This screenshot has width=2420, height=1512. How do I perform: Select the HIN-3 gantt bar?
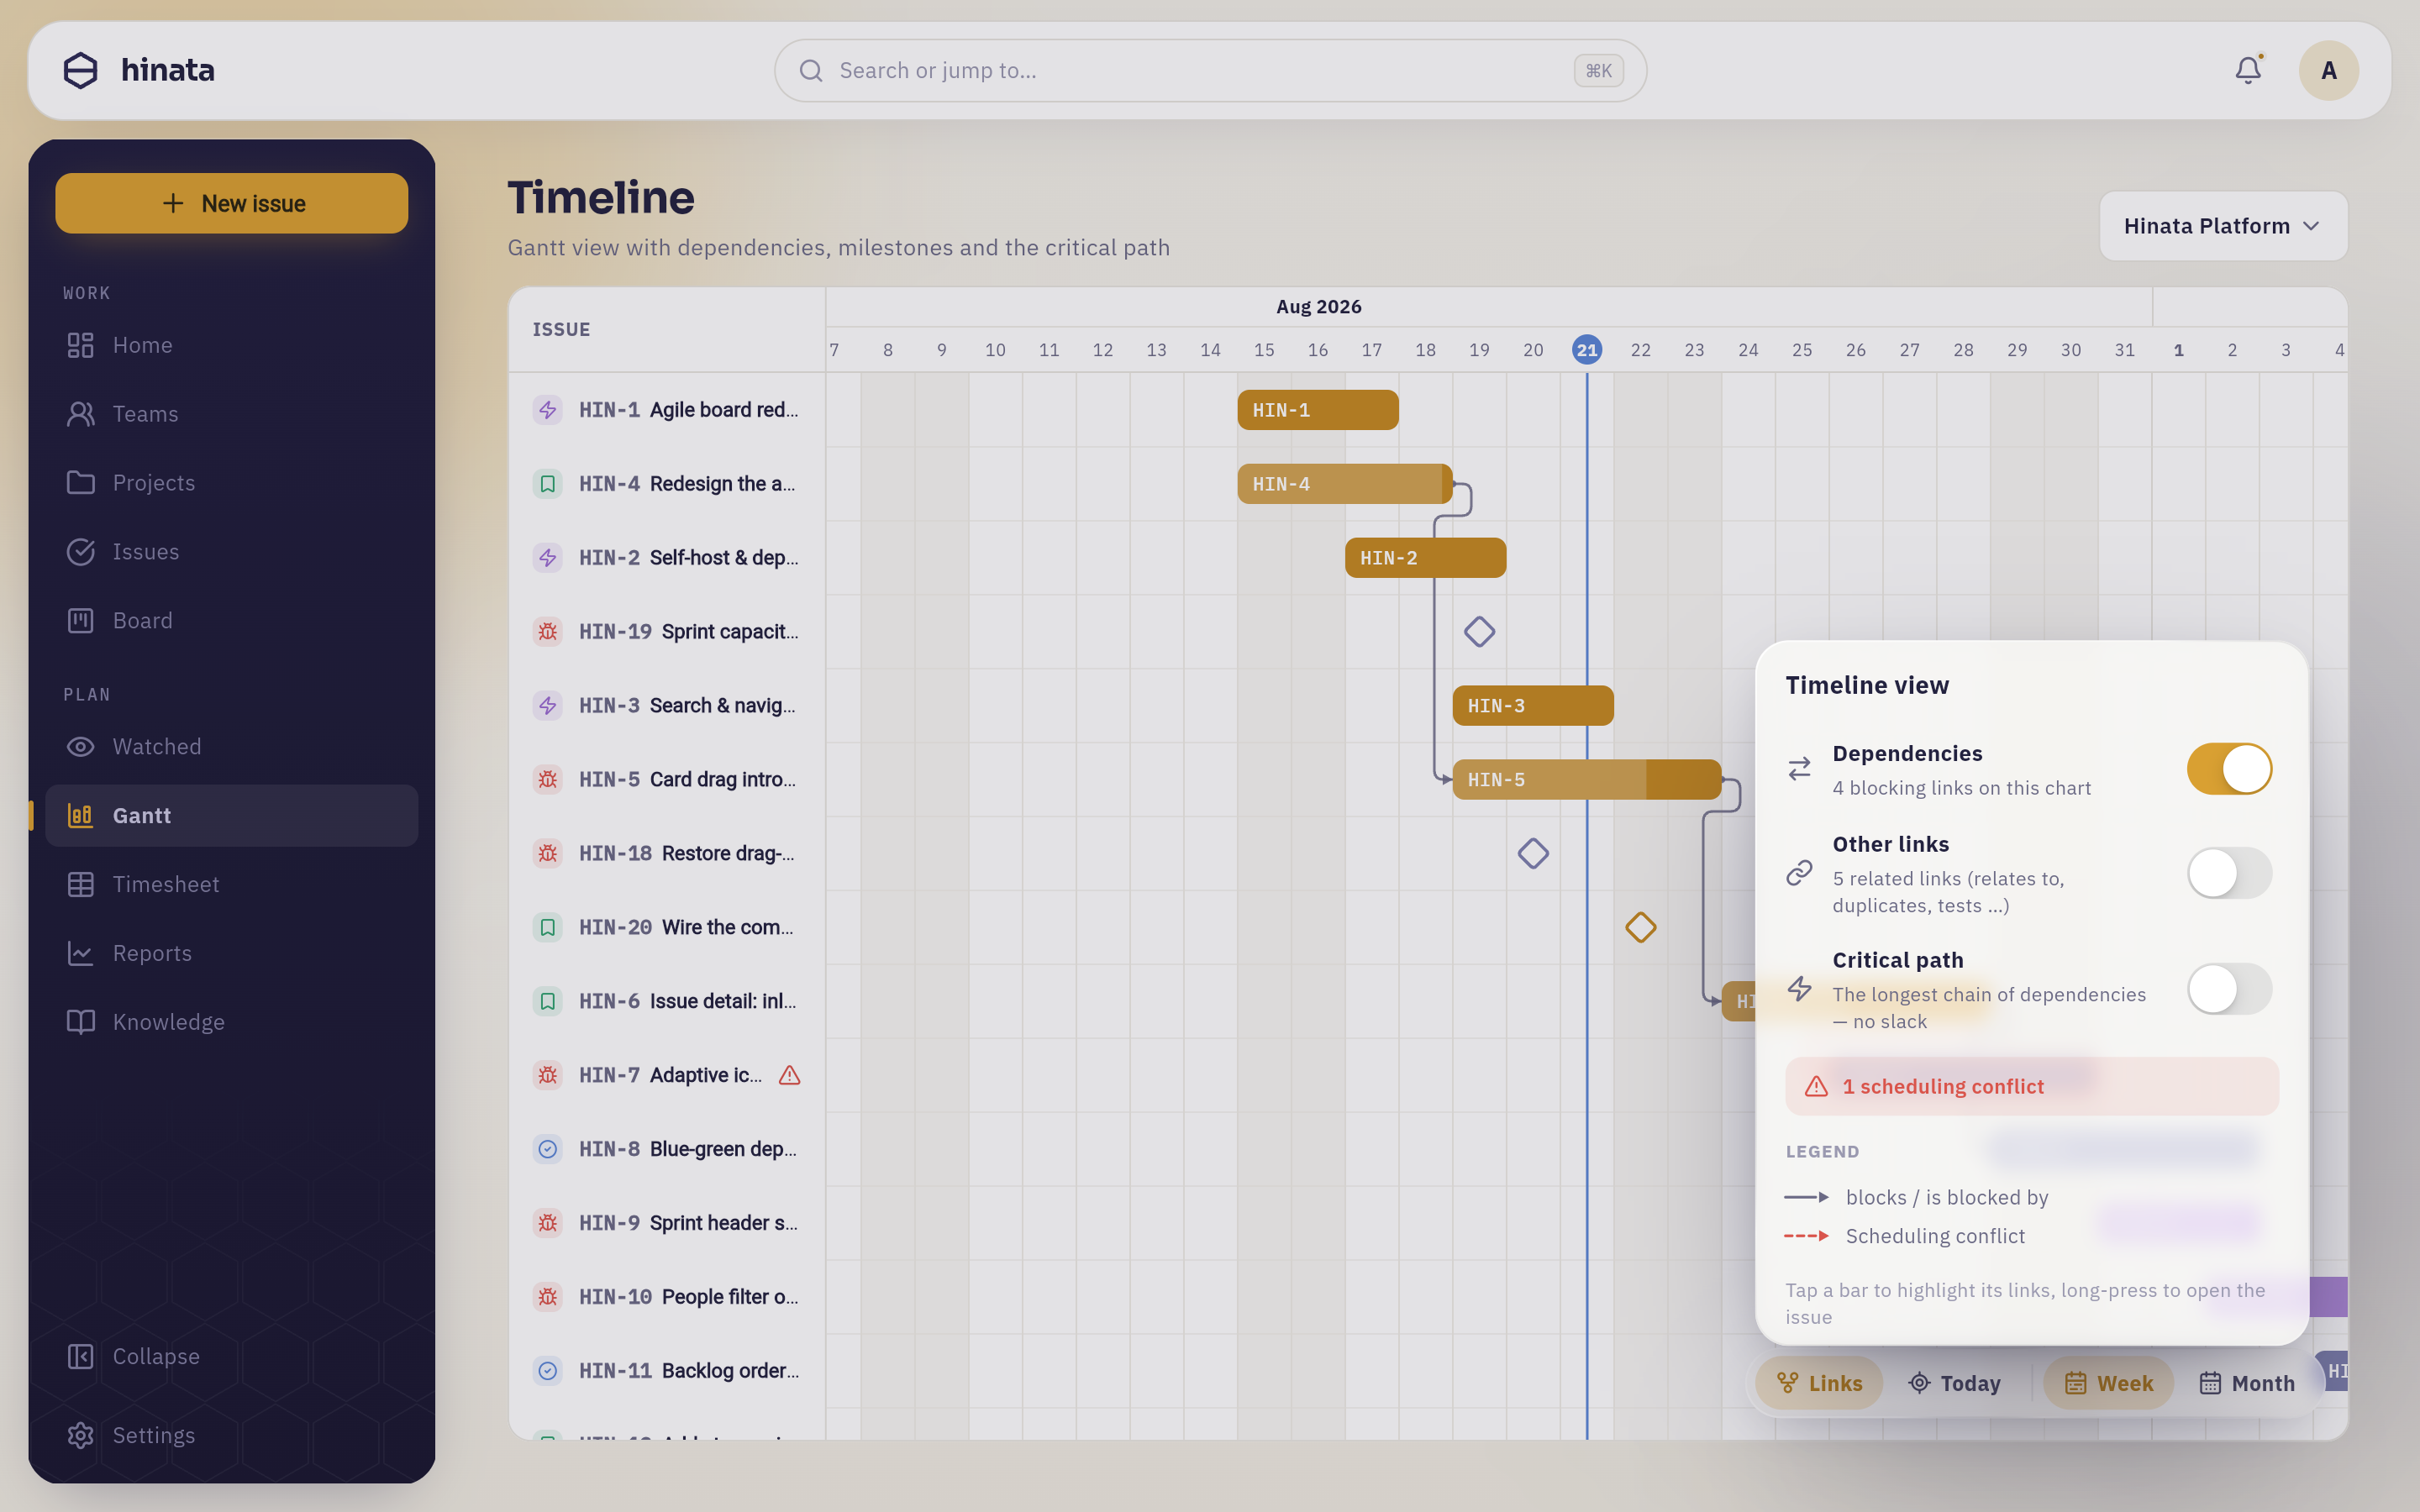pyautogui.click(x=1533, y=706)
